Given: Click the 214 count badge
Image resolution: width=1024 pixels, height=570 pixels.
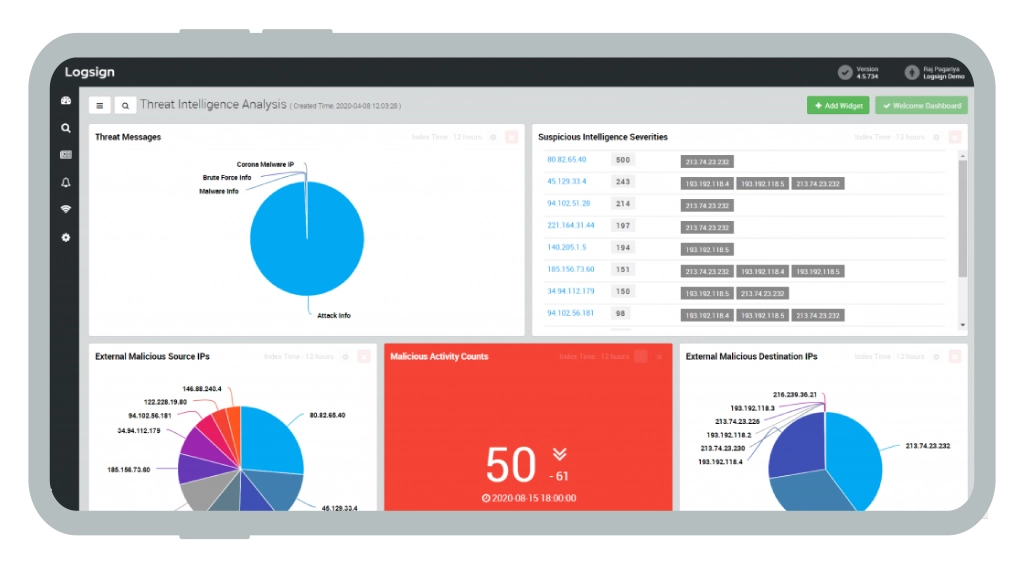Looking at the screenshot, I should 623,204.
